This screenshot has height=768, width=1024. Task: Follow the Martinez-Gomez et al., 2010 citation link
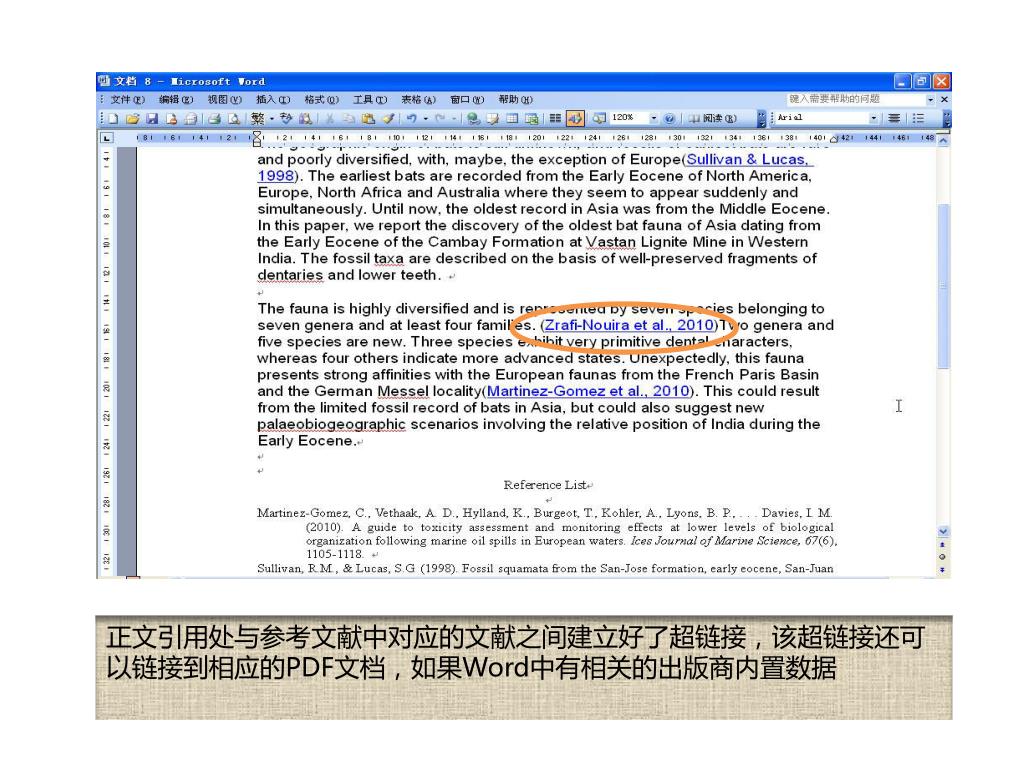588,391
